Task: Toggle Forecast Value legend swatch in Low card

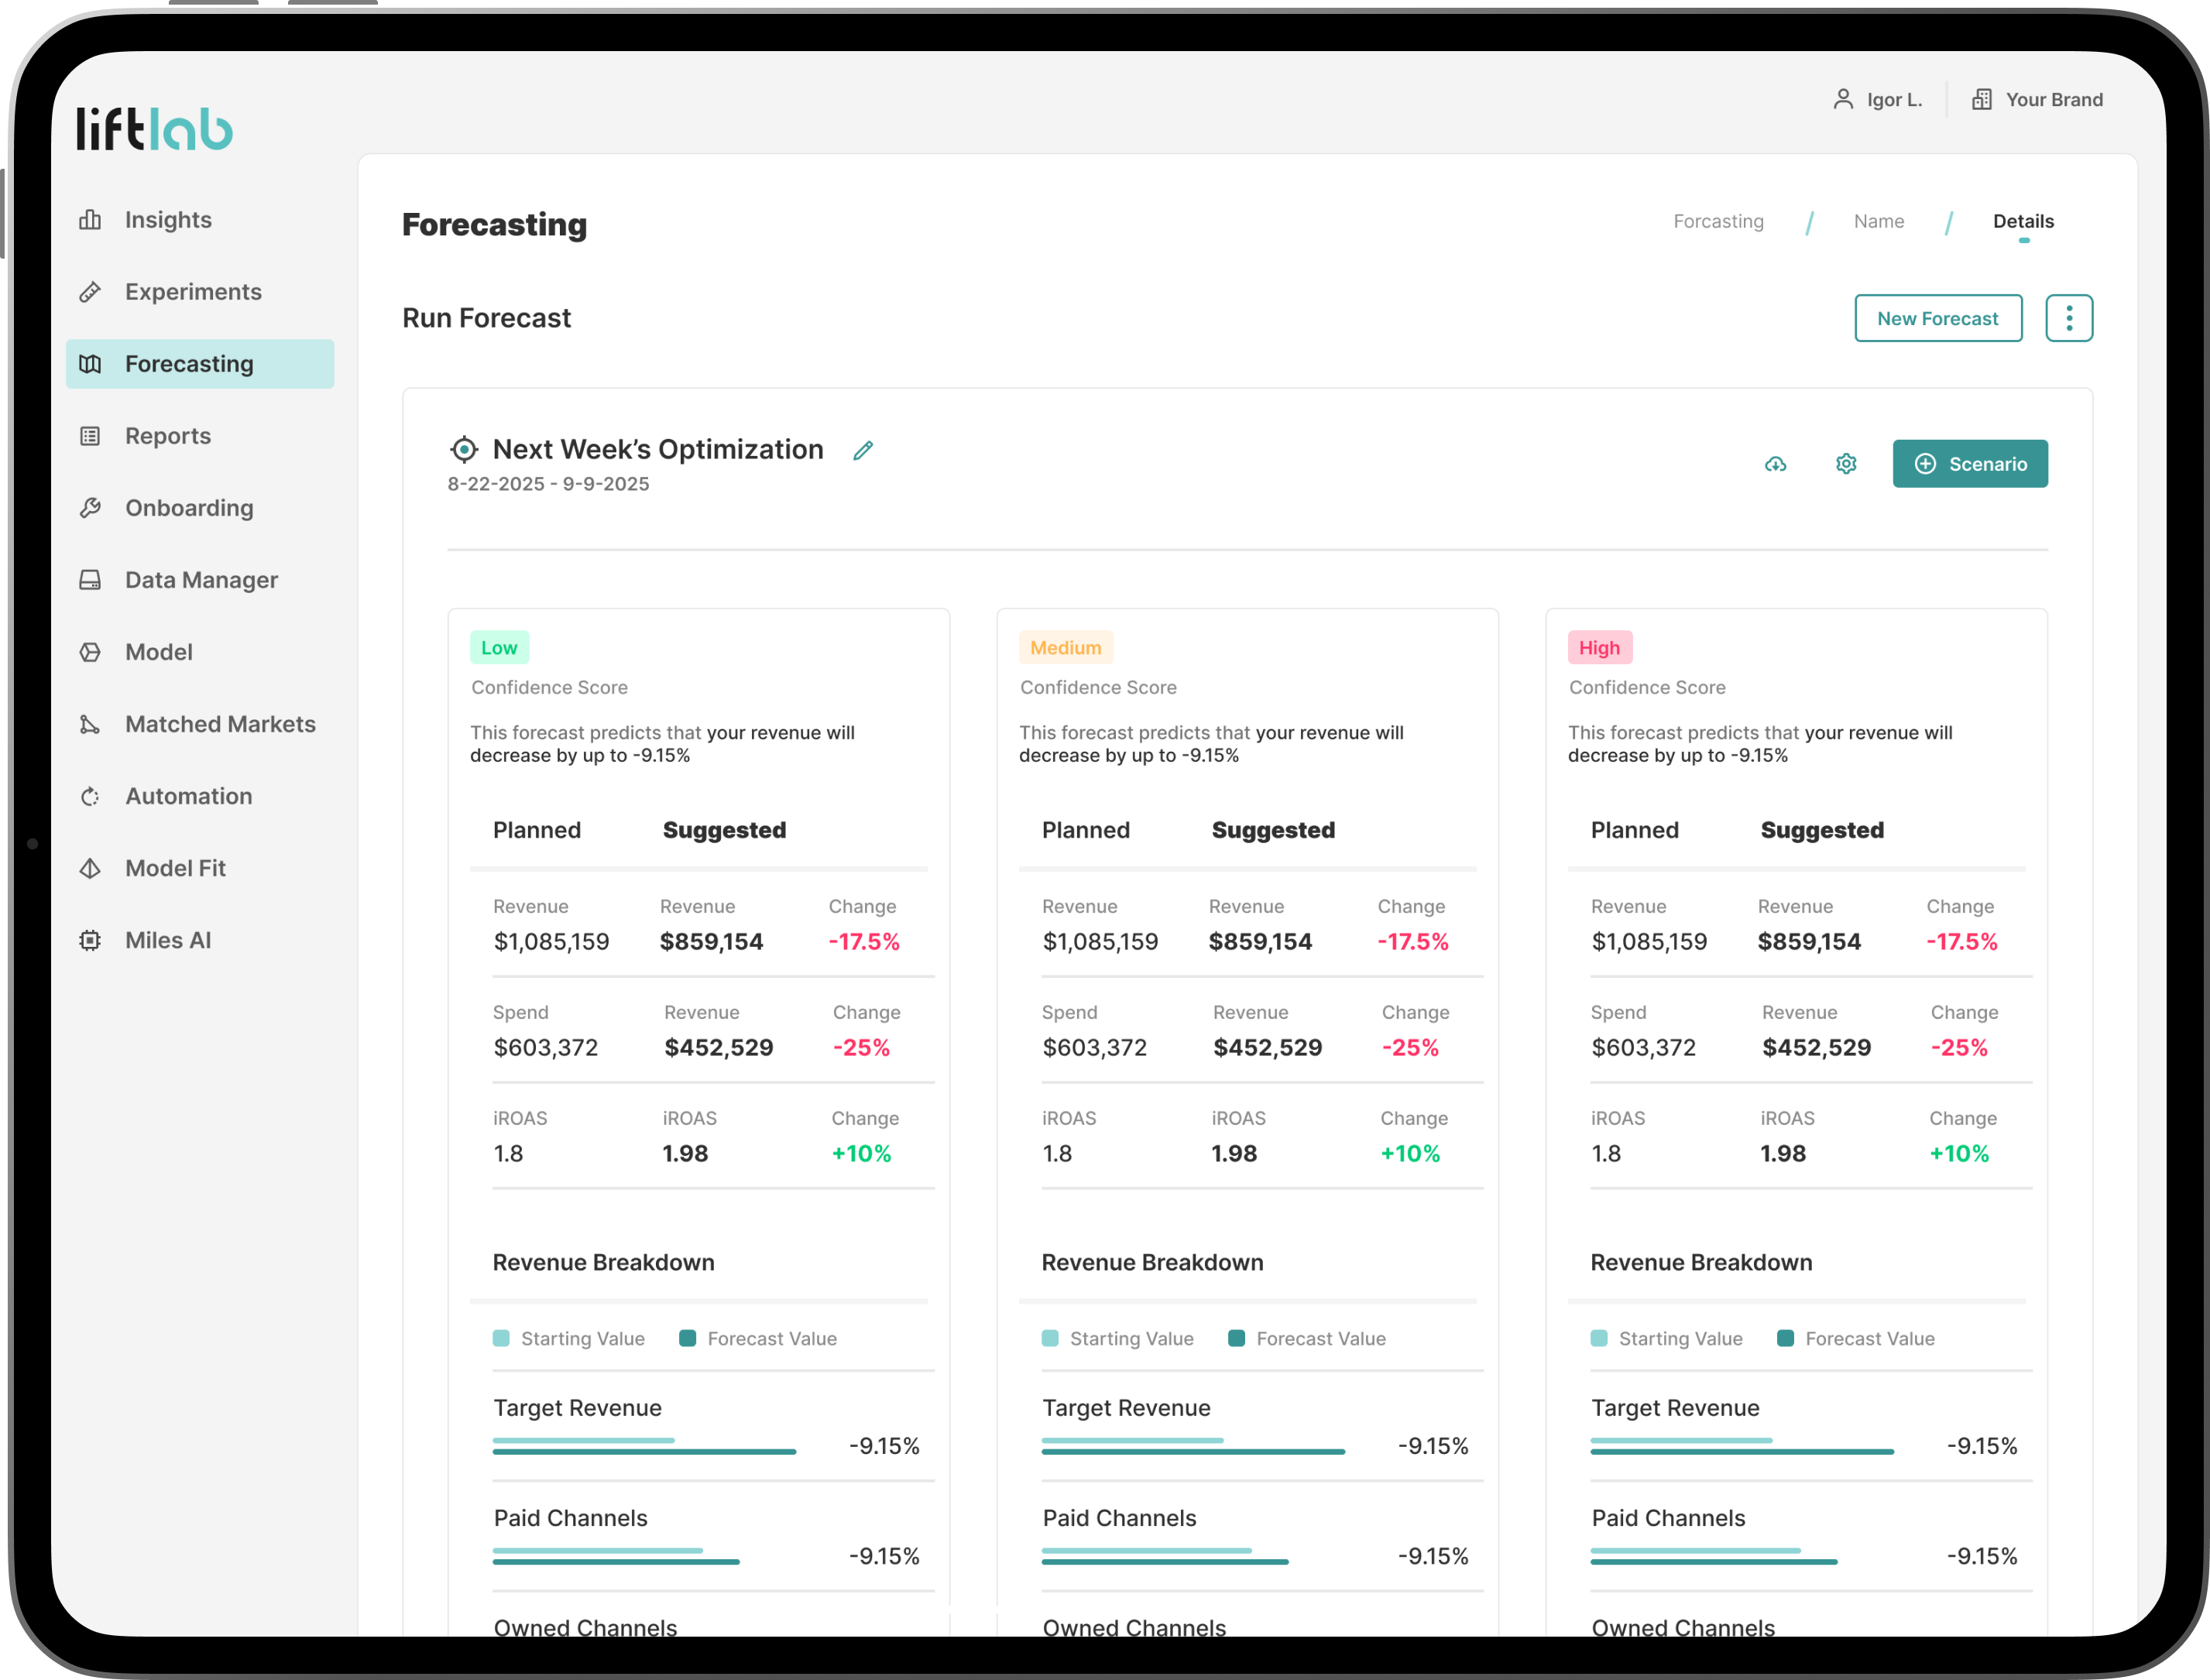Action: 688,1338
